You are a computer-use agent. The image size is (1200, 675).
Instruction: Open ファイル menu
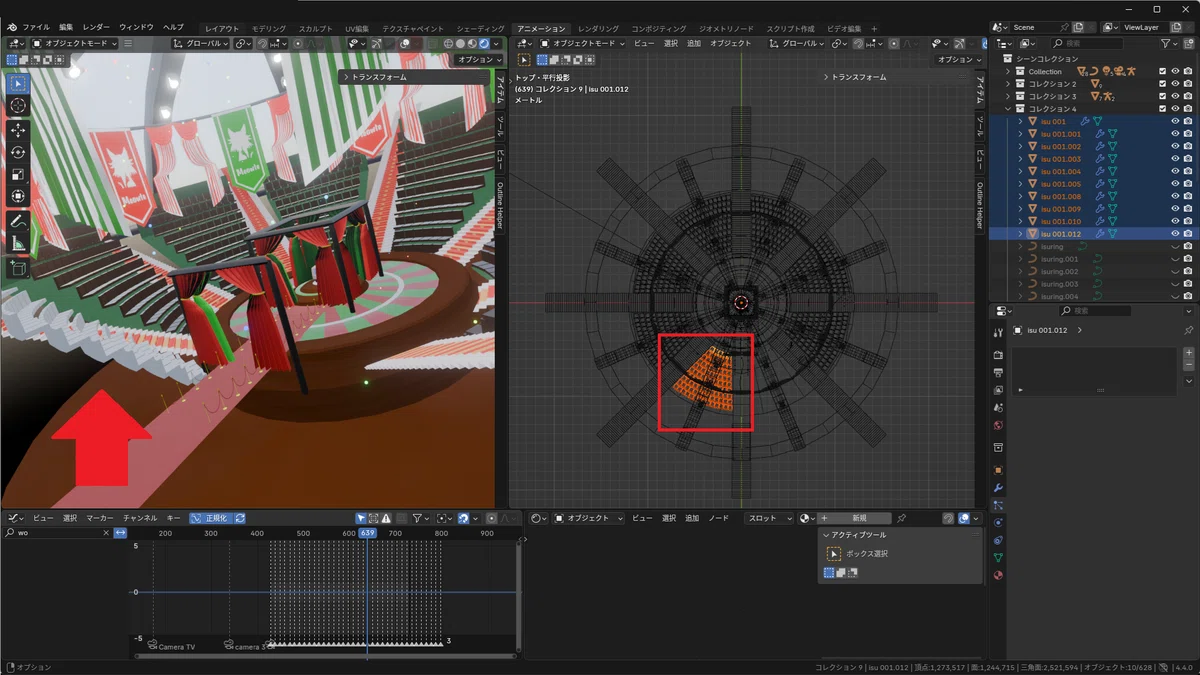click(36, 27)
